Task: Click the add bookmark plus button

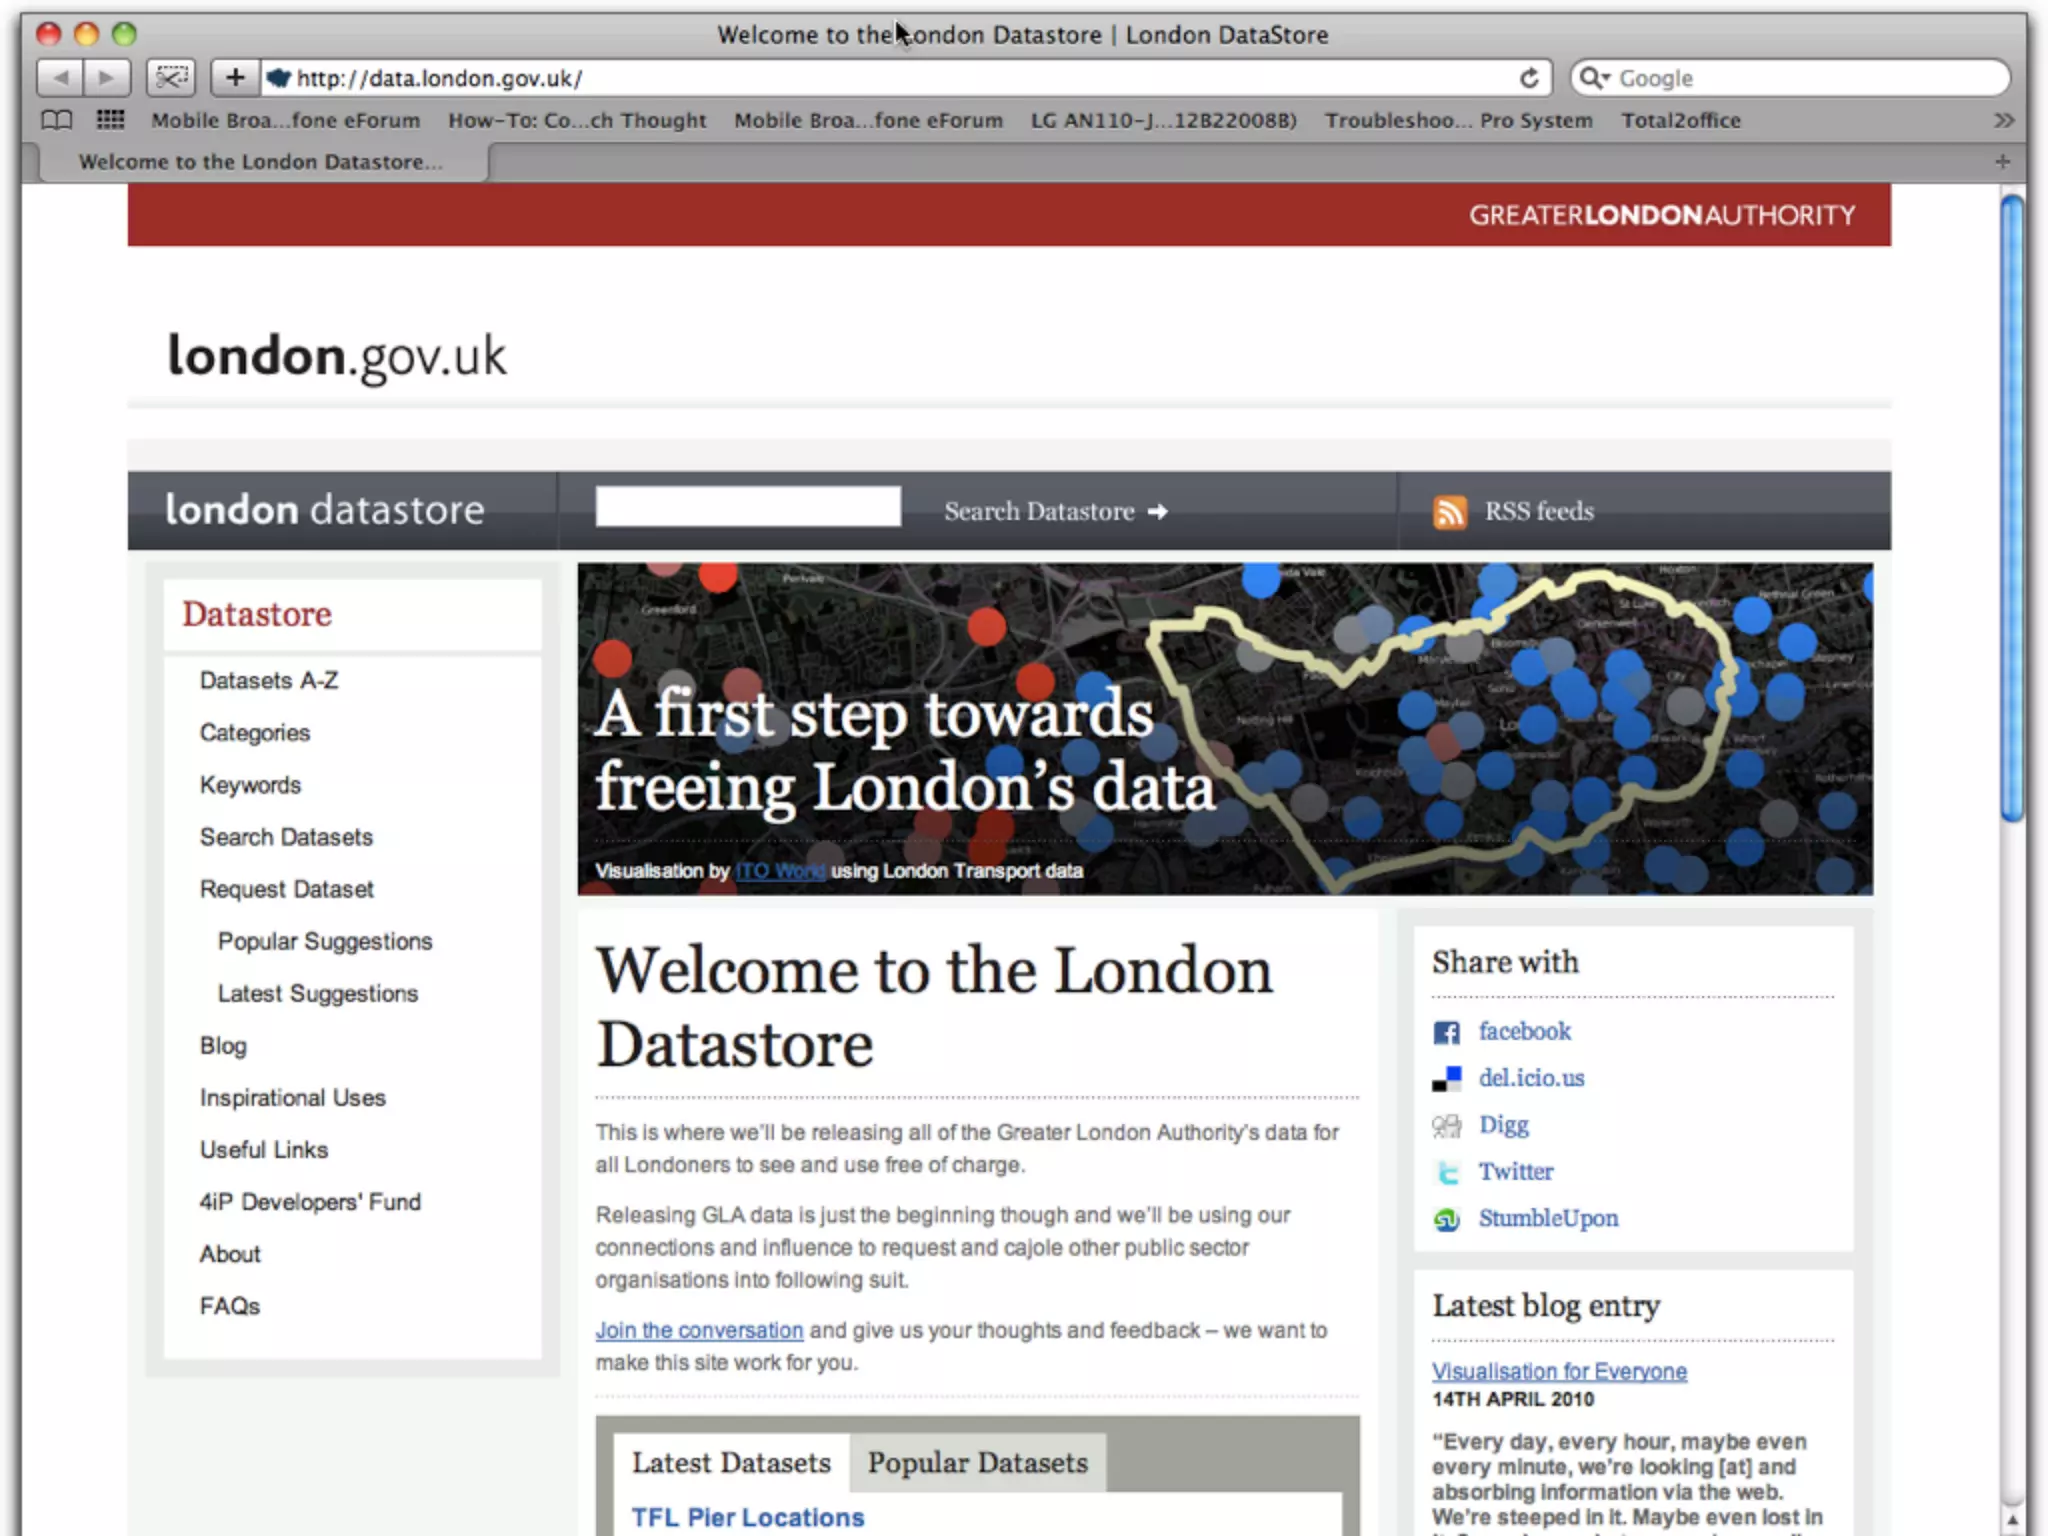Action: pos(235,78)
